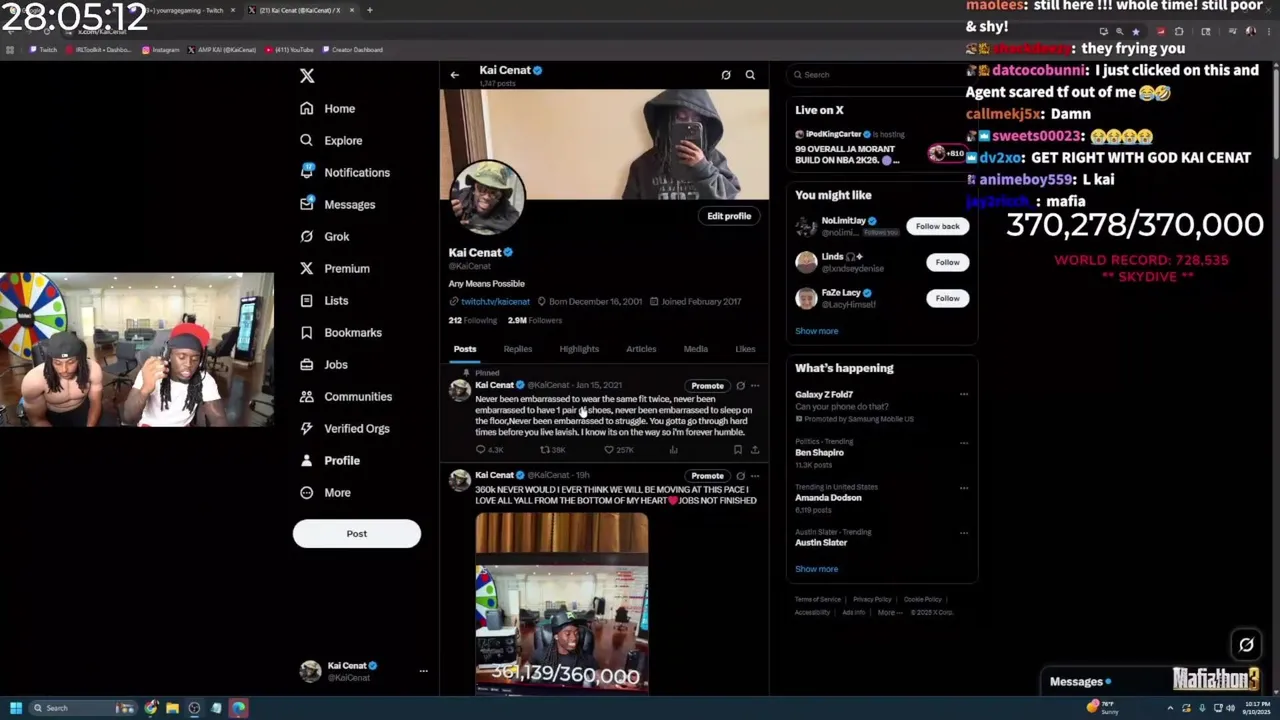The width and height of the screenshot is (1280, 720).
Task: Bookmark the pinned post
Action: click(x=738, y=450)
